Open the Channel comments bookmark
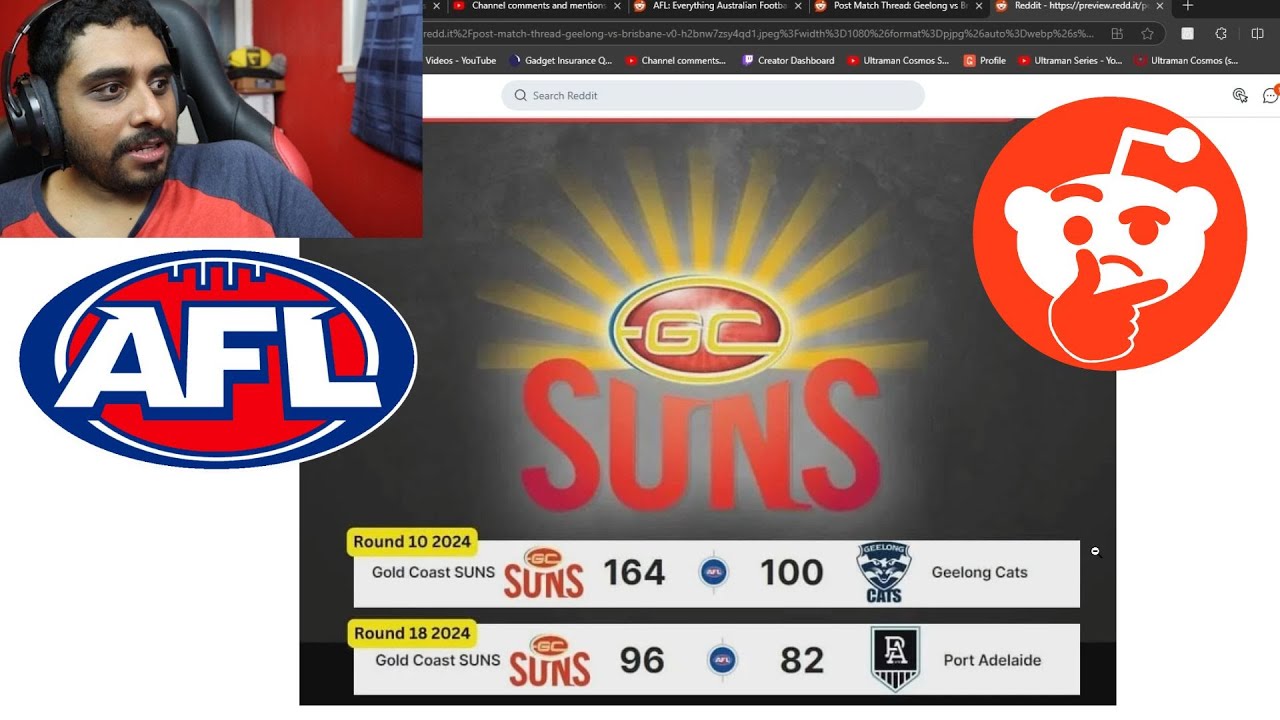This screenshot has width=1280, height=720. (x=675, y=60)
